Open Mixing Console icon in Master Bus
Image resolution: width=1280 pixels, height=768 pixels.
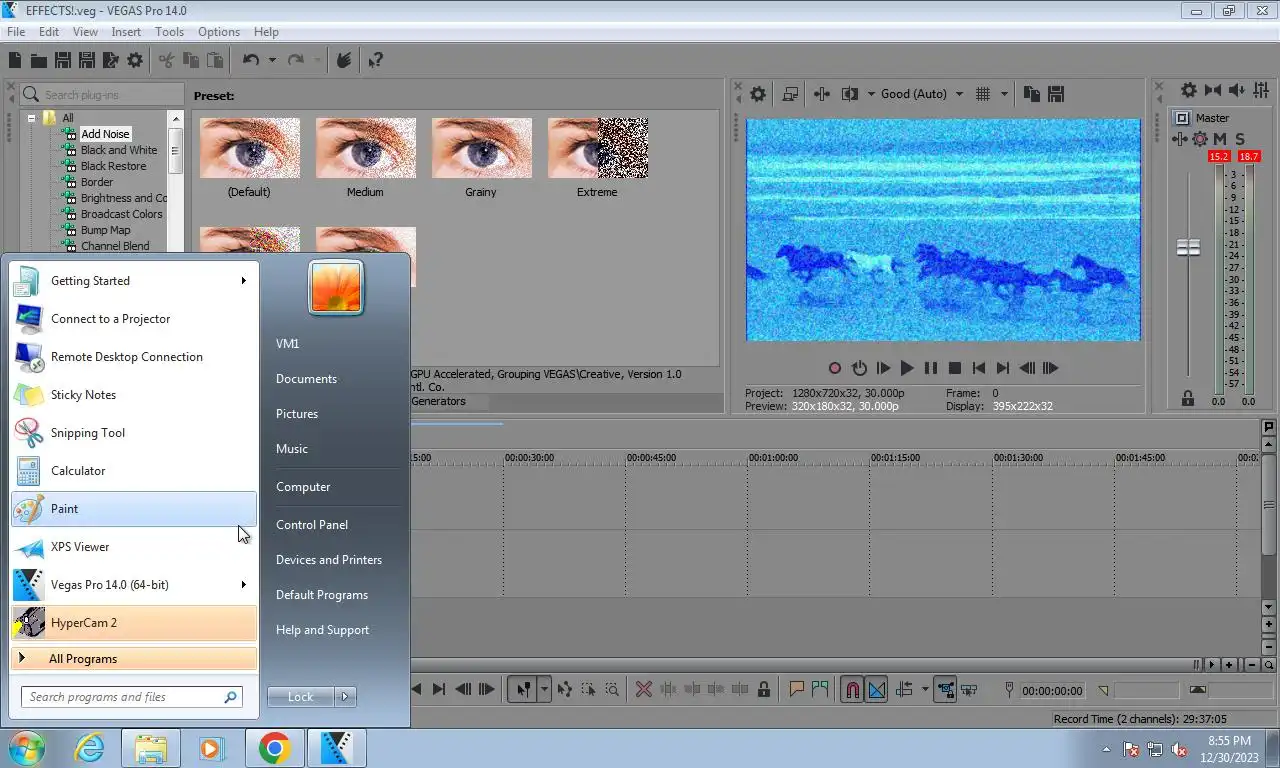tap(1261, 90)
